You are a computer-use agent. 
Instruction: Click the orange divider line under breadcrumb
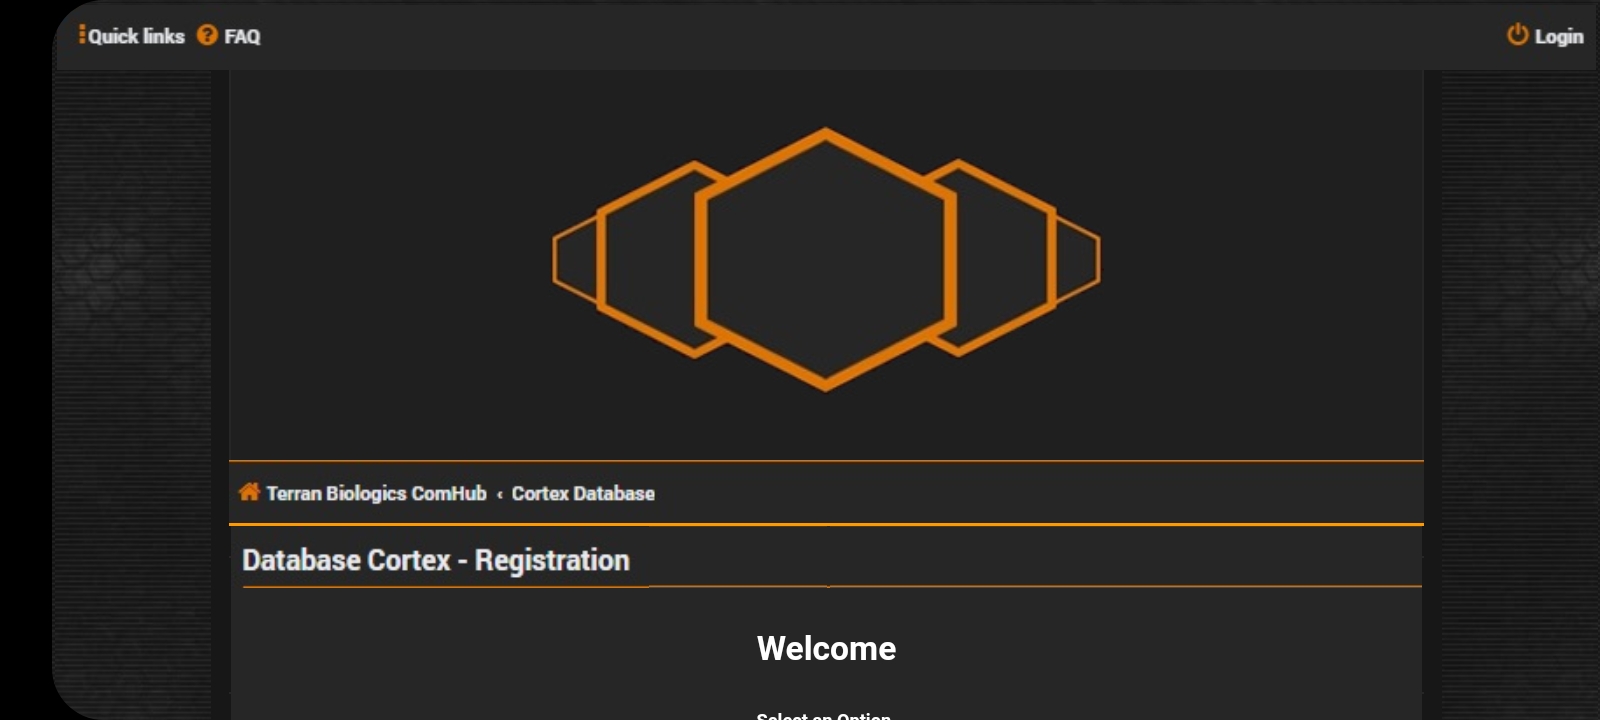click(x=826, y=524)
